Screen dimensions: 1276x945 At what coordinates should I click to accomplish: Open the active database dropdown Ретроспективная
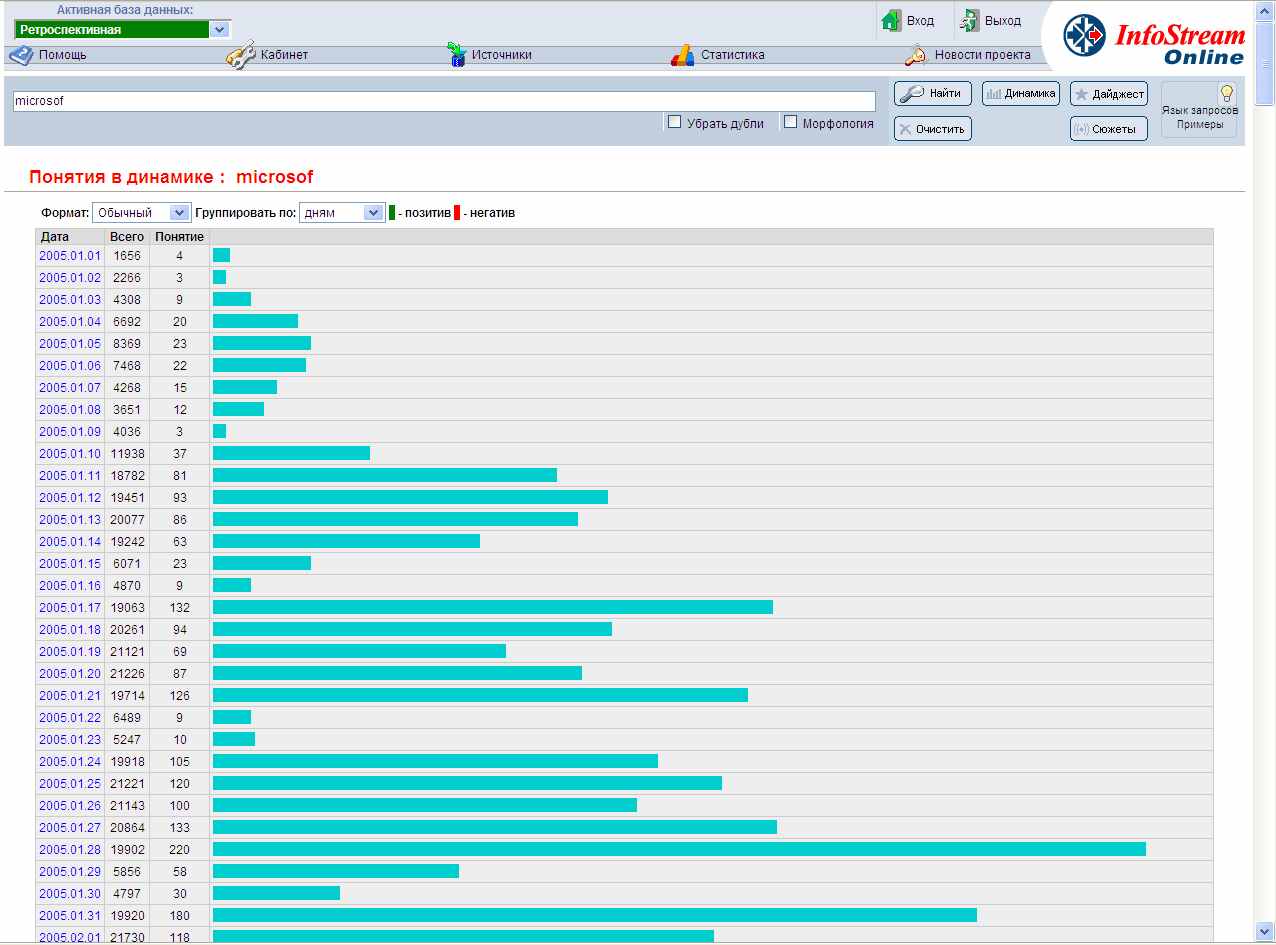[123, 29]
